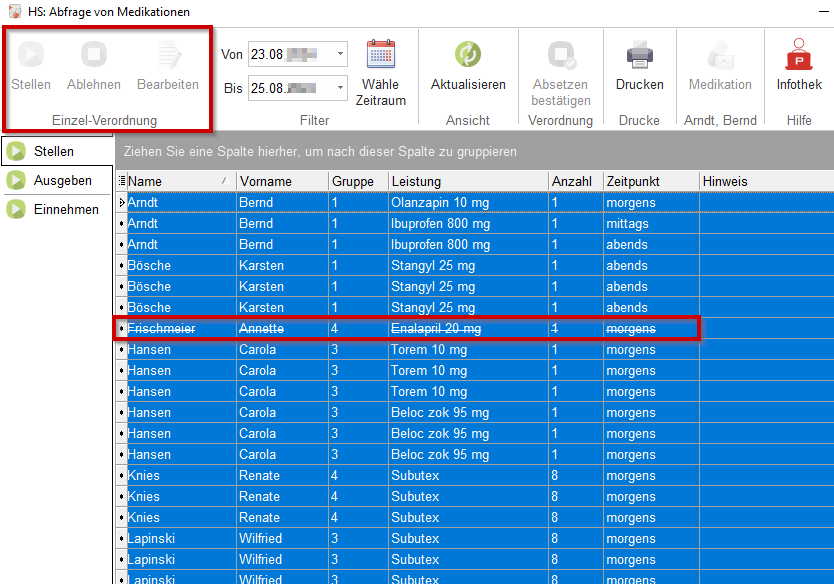Open the Wähle Zeitraum calendar
The height and width of the screenshot is (584, 834).
(x=380, y=56)
